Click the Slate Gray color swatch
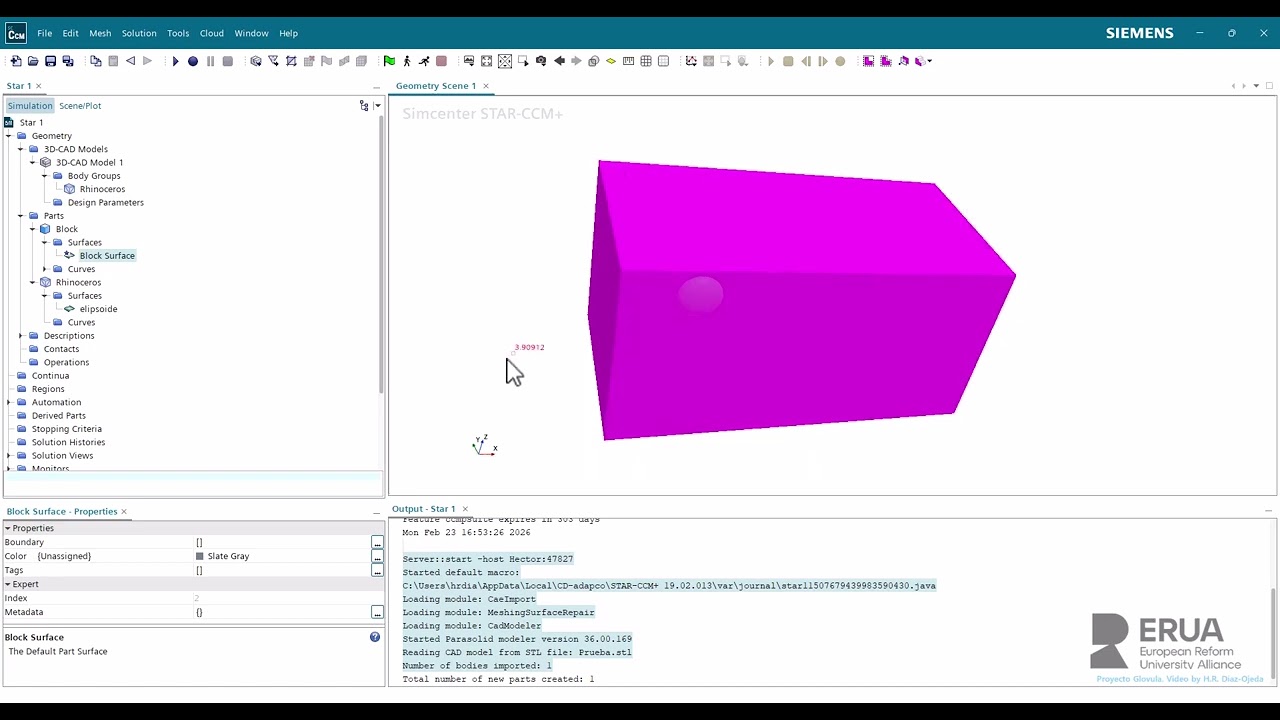 (x=200, y=556)
